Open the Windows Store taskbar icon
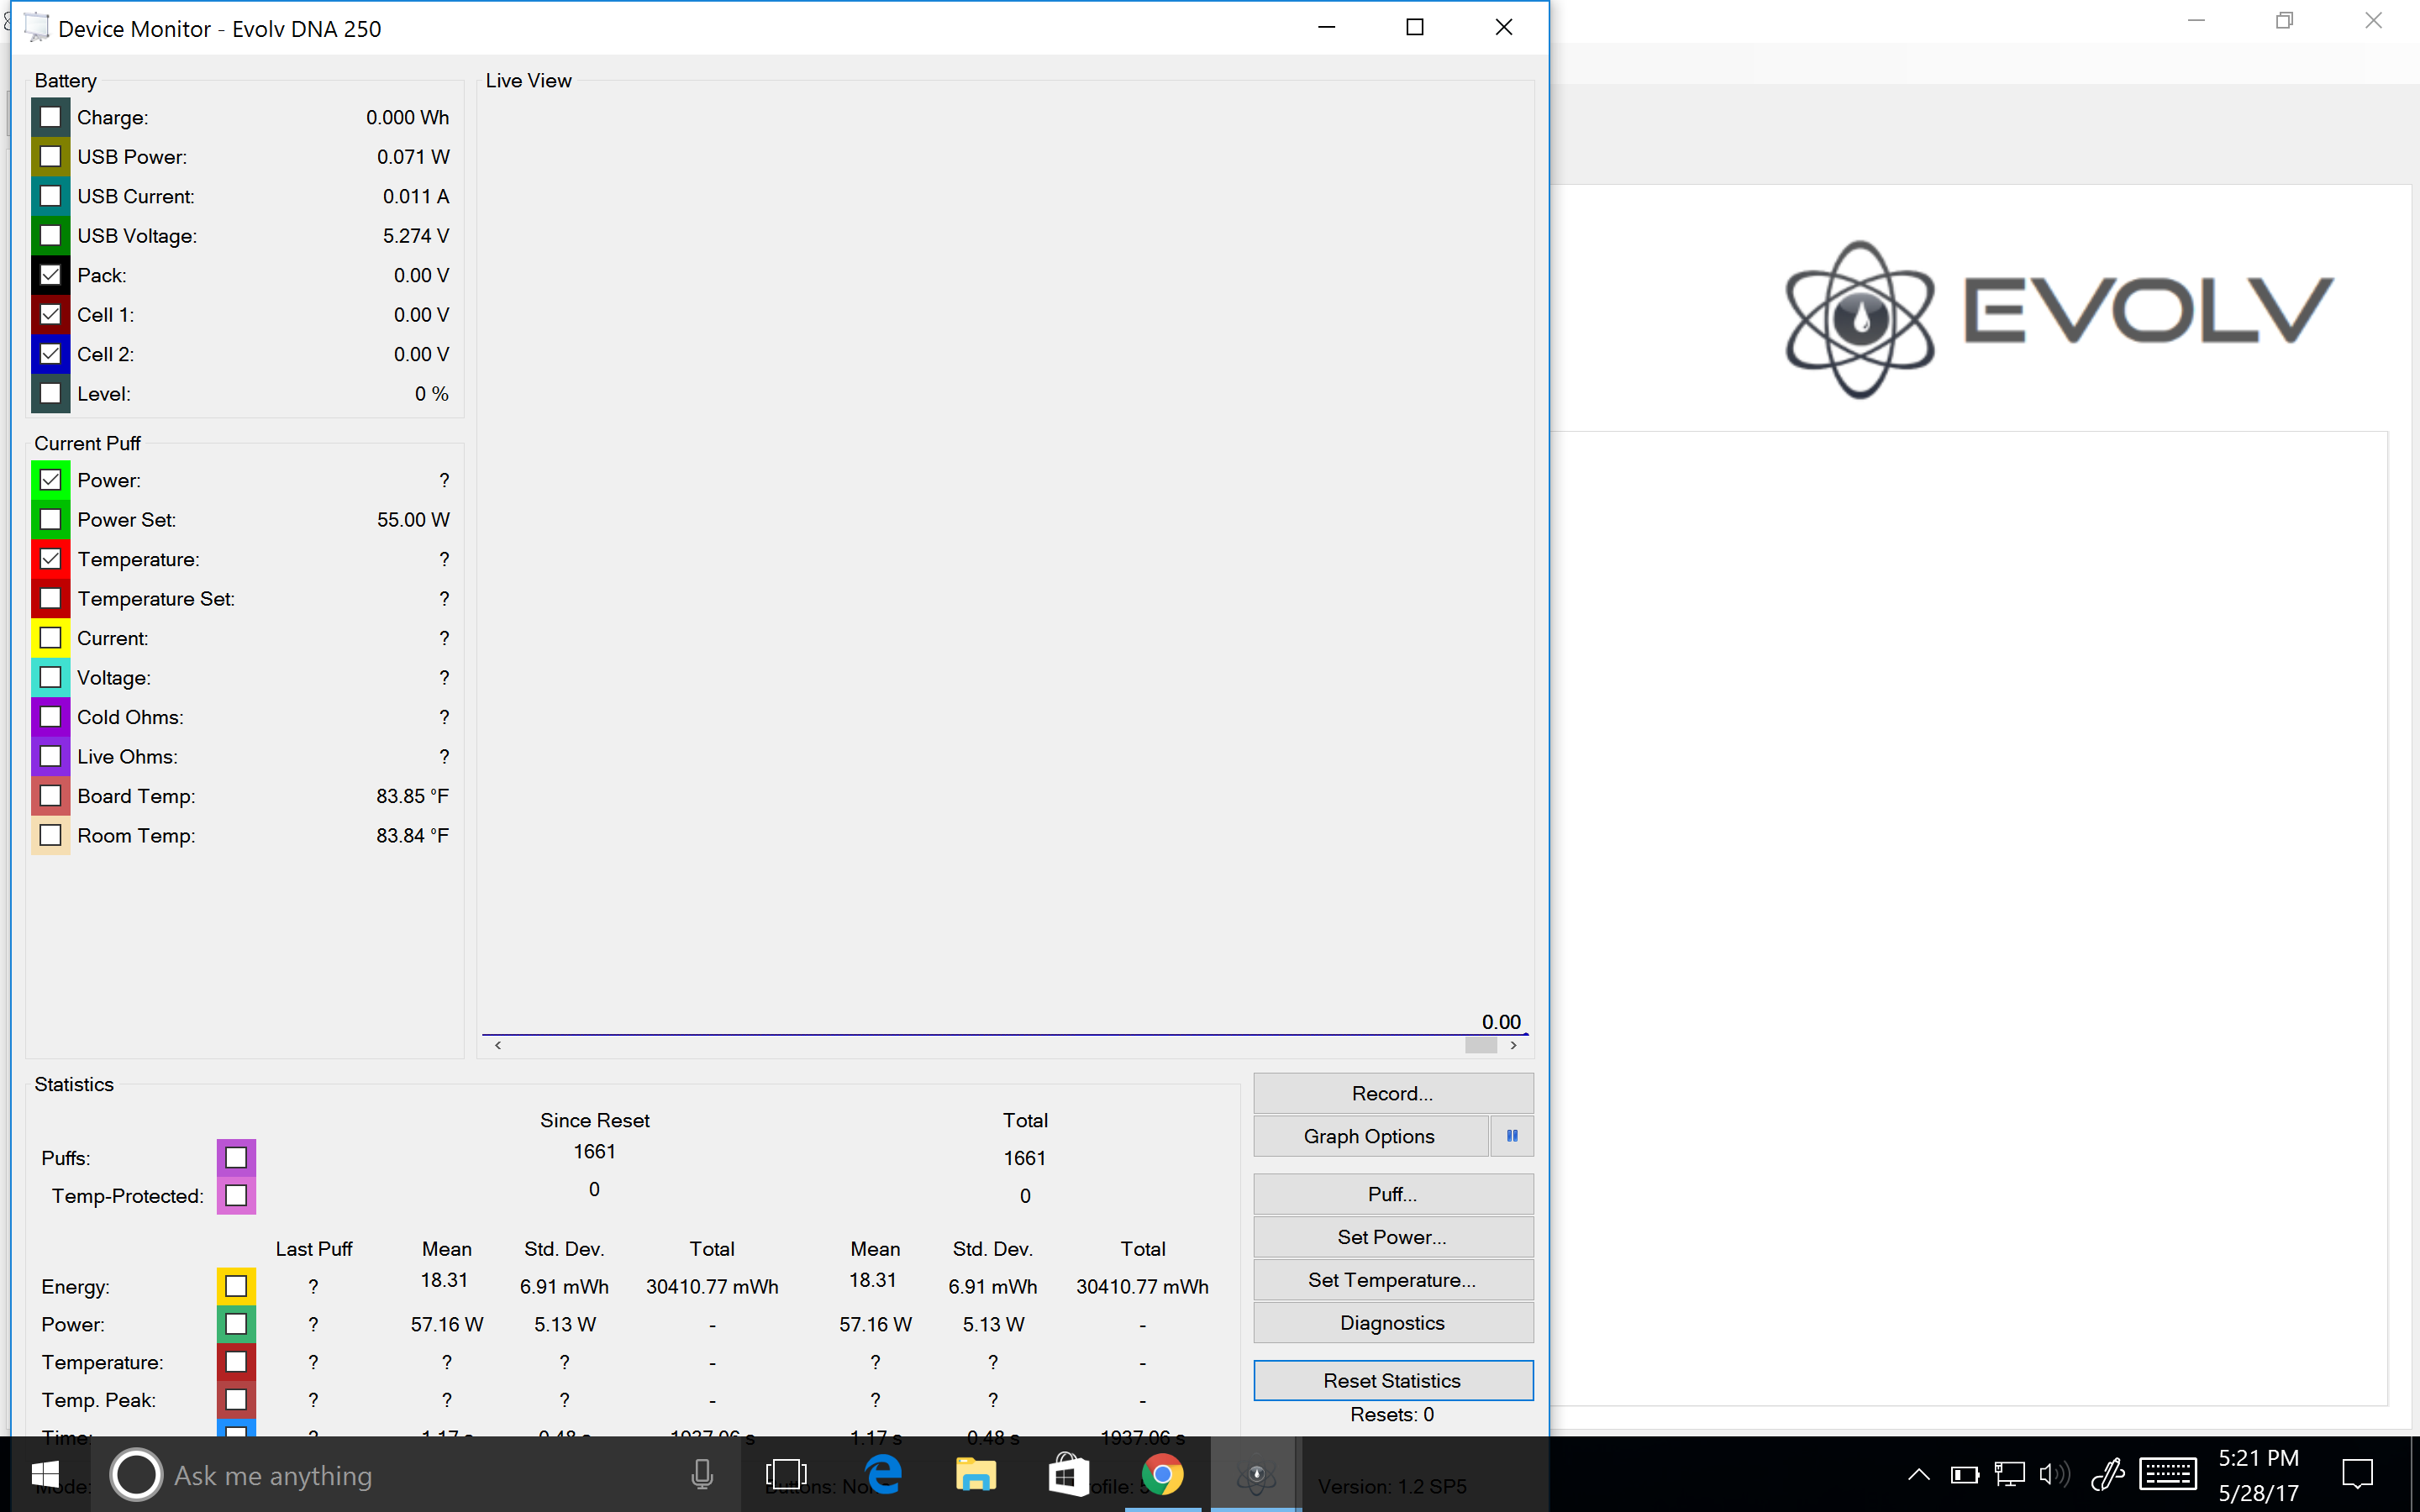 tap(1067, 1474)
